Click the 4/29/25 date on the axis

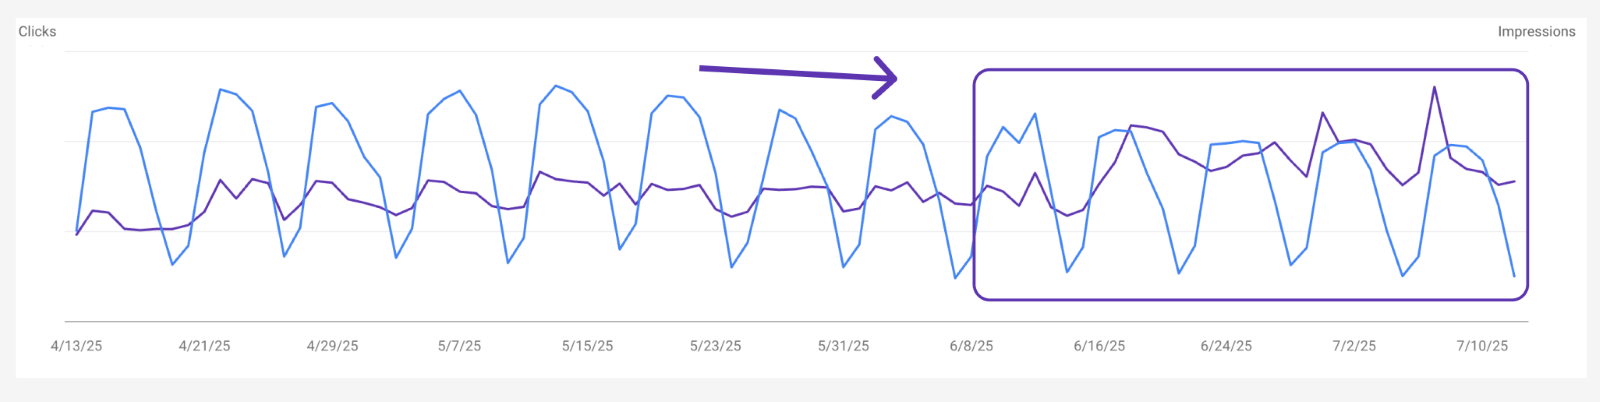(332, 346)
